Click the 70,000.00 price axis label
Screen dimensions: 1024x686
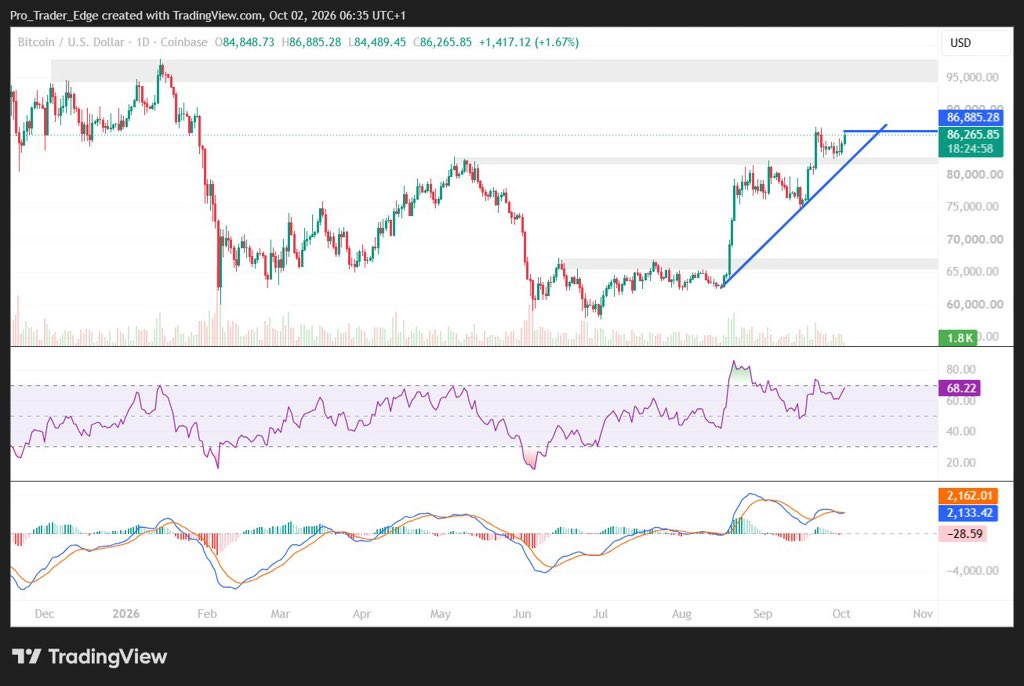coord(974,239)
